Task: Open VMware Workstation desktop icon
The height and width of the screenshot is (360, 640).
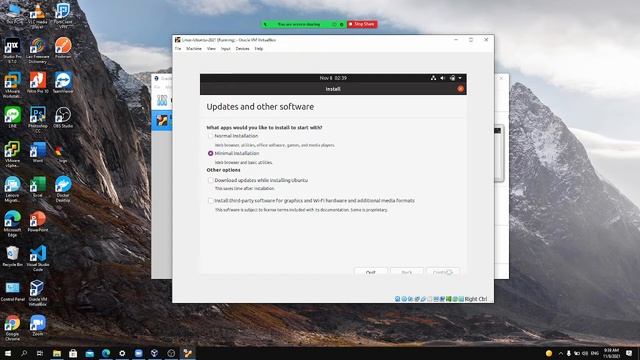Action: pos(12,85)
